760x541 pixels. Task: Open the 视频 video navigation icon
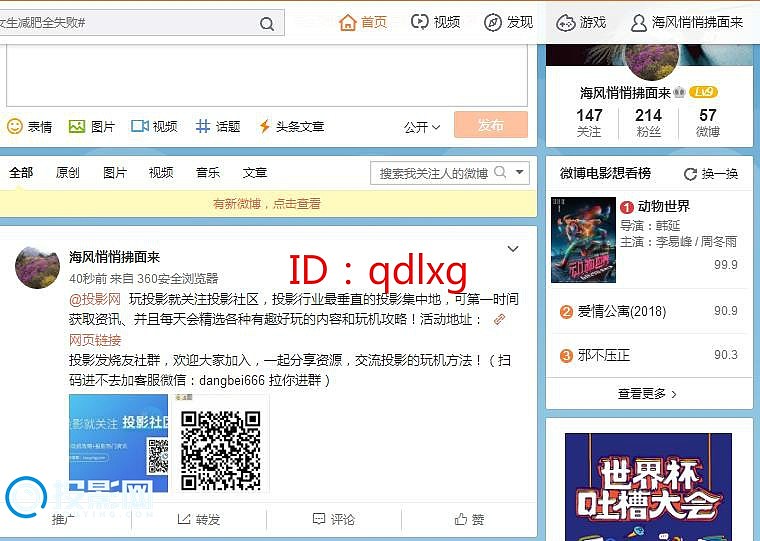420,22
